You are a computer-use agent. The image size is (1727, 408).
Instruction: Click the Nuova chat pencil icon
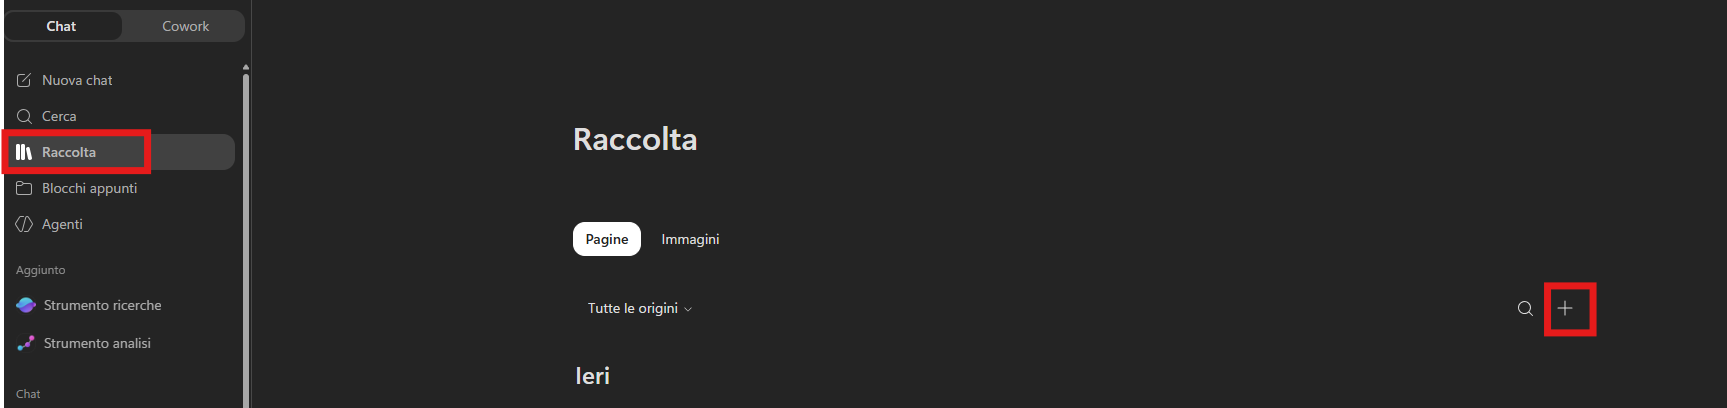[24, 80]
